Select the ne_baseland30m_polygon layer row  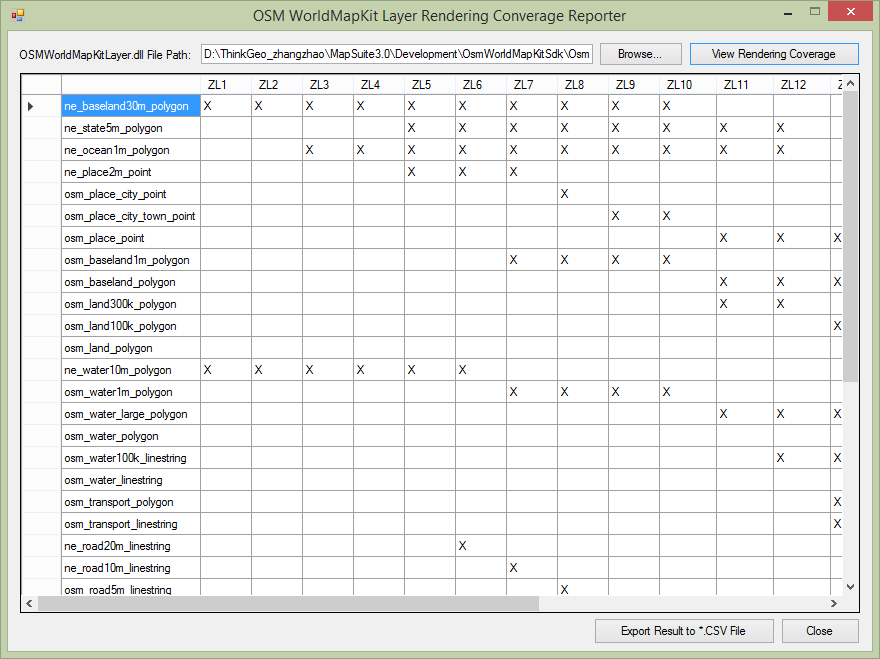pos(130,105)
